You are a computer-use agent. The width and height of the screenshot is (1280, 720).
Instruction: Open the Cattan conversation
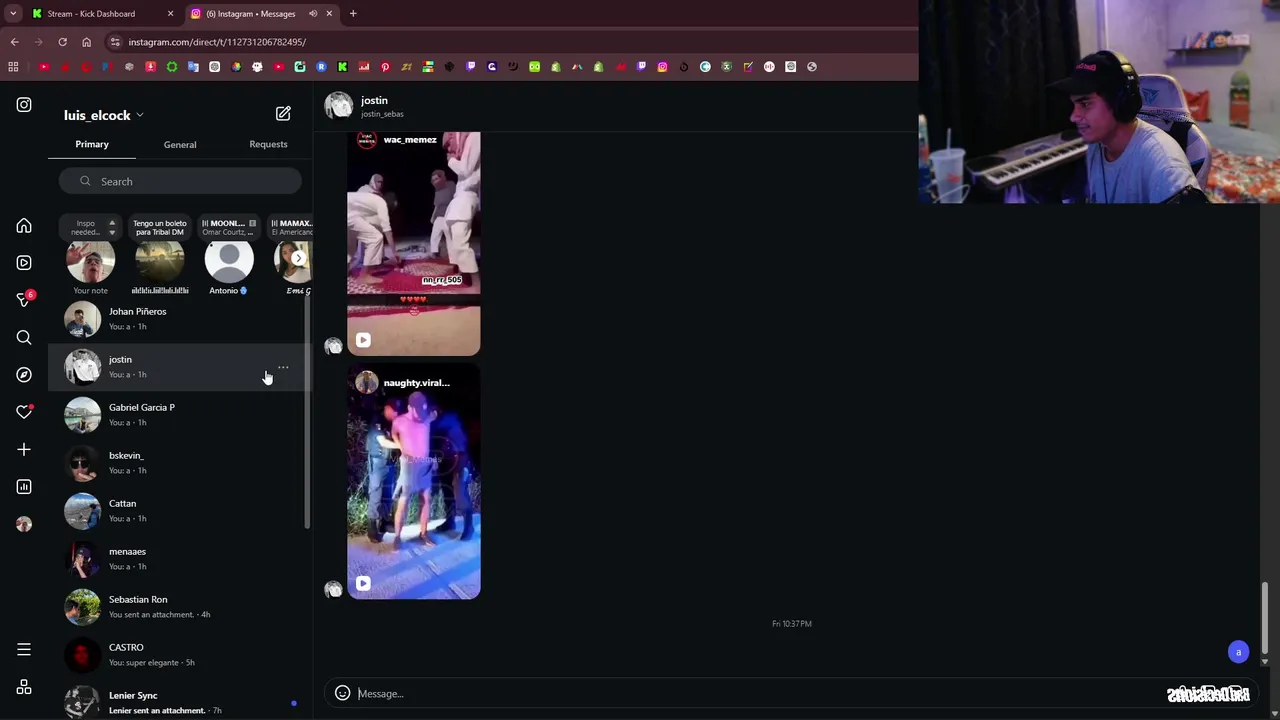pos(180,511)
